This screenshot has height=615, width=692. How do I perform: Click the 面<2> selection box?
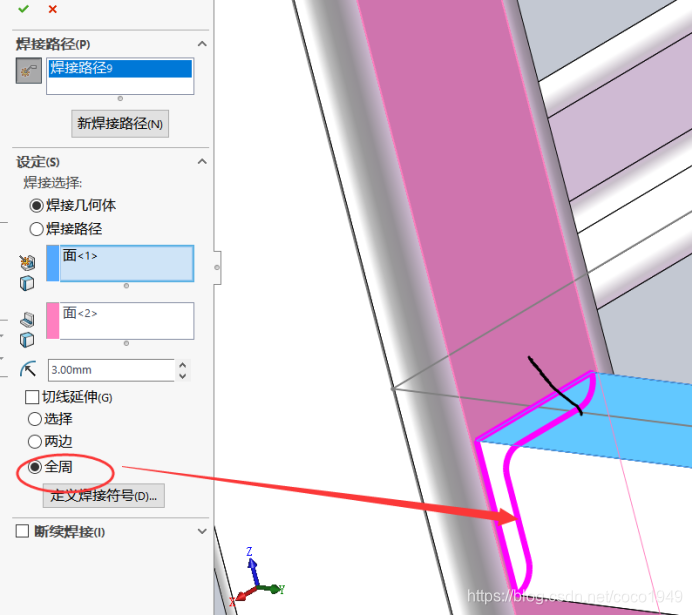tap(127, 321)
